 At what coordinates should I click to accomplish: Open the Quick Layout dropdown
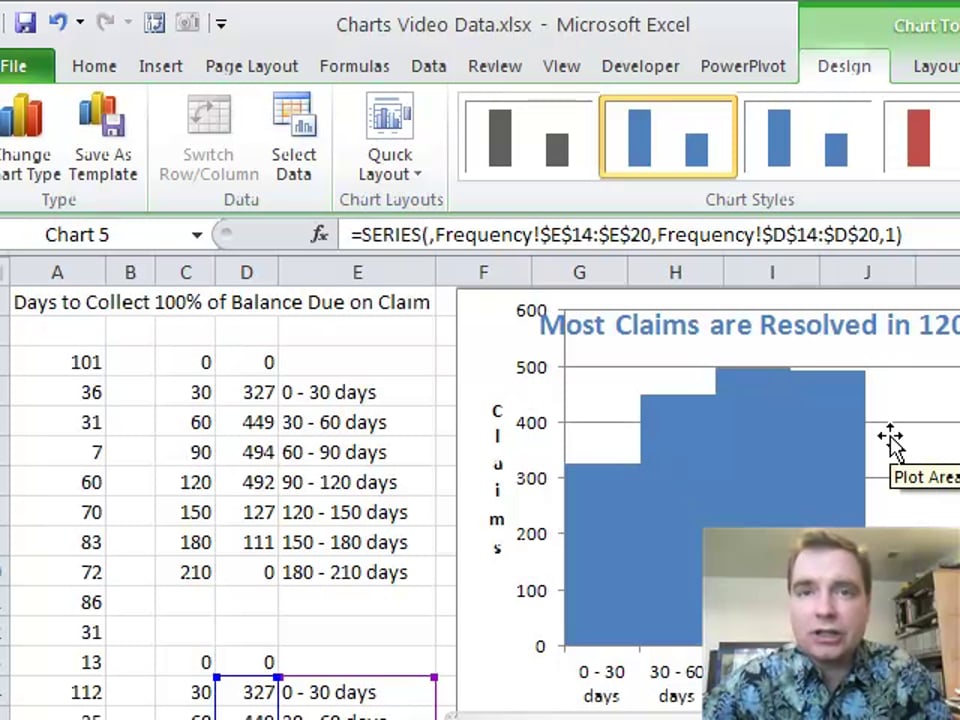390,137
